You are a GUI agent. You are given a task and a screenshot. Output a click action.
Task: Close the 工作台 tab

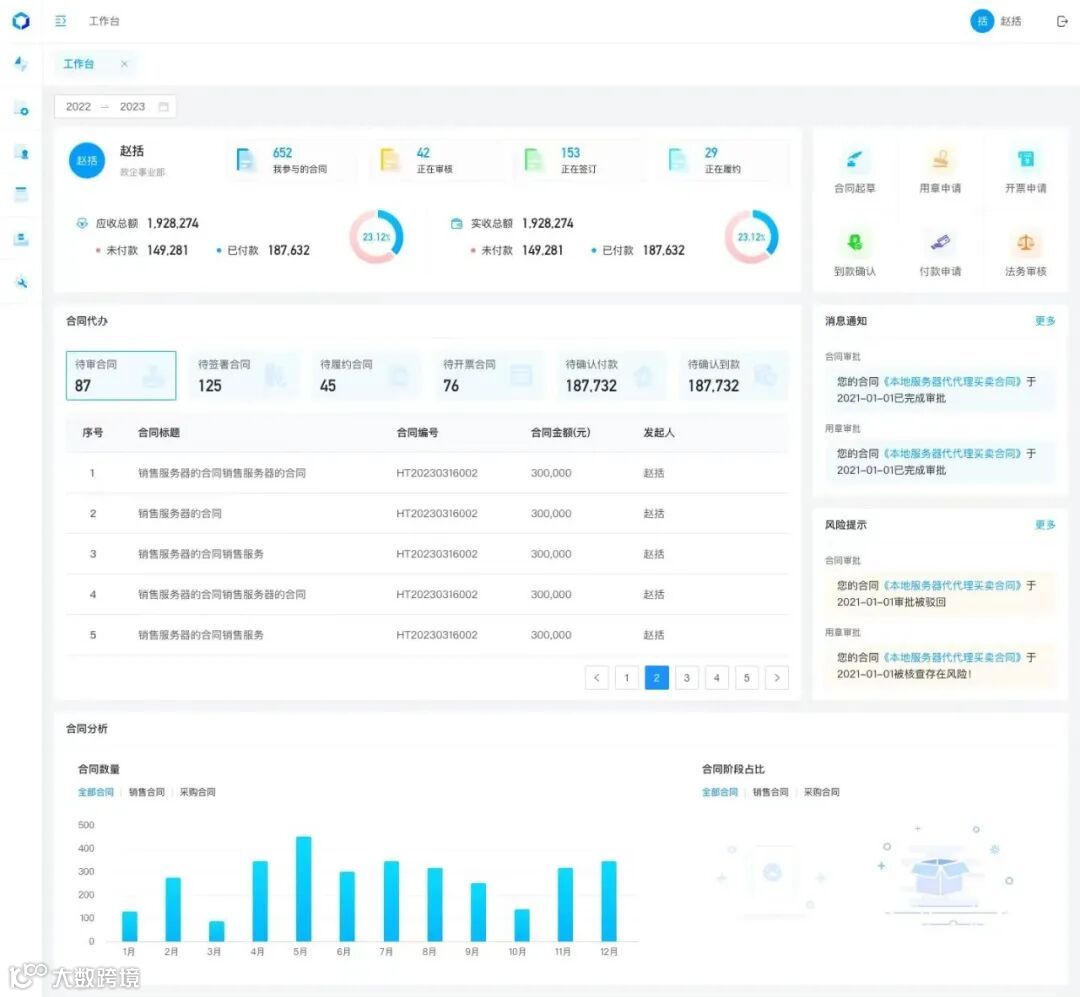point(124,64)
